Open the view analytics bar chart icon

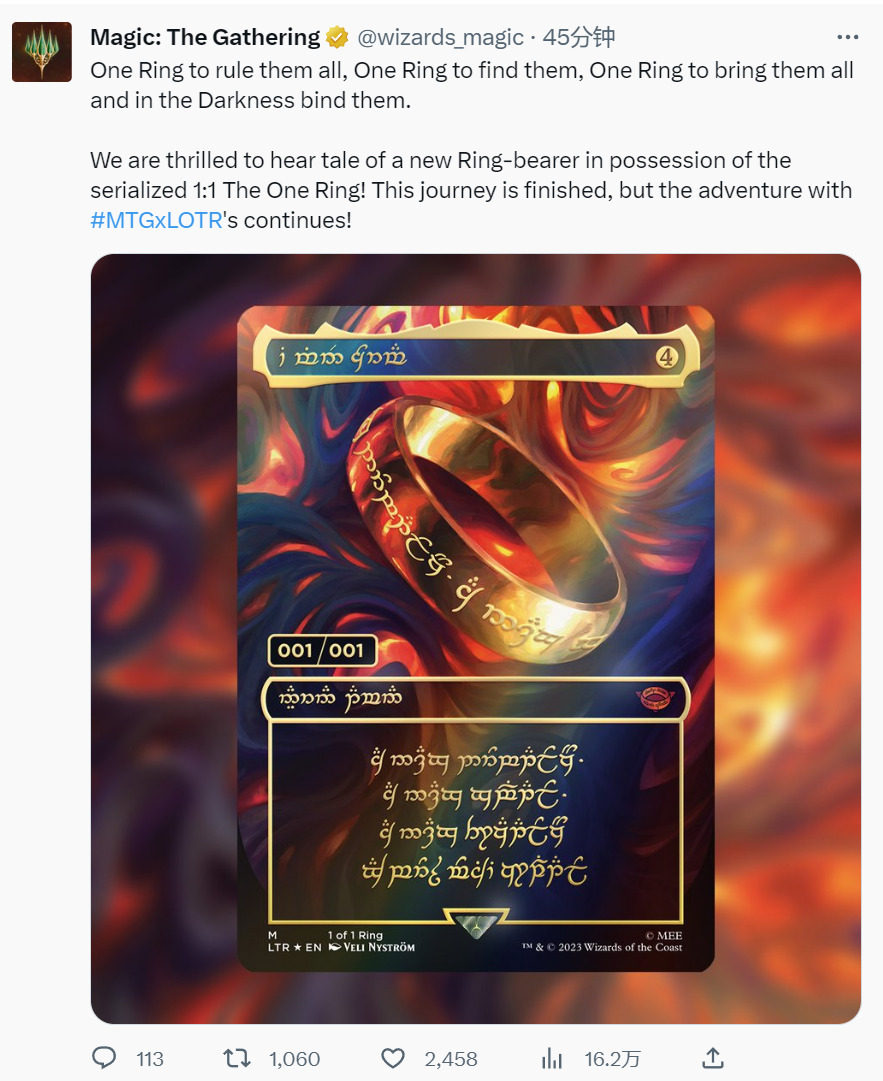click(552, 1058)
